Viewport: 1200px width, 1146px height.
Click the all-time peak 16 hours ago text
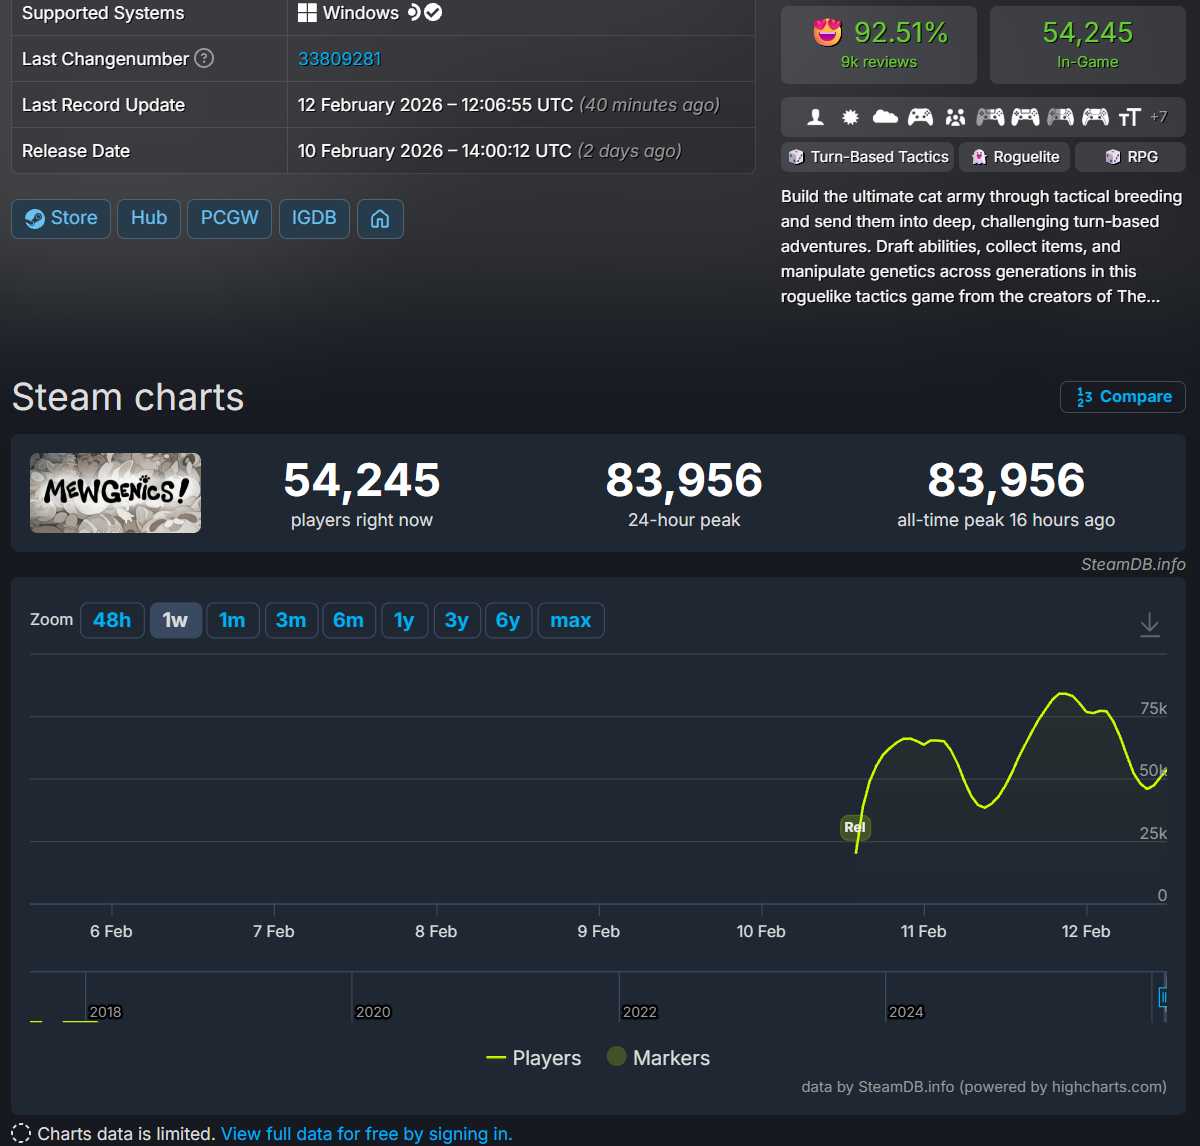coord(1006,520)
